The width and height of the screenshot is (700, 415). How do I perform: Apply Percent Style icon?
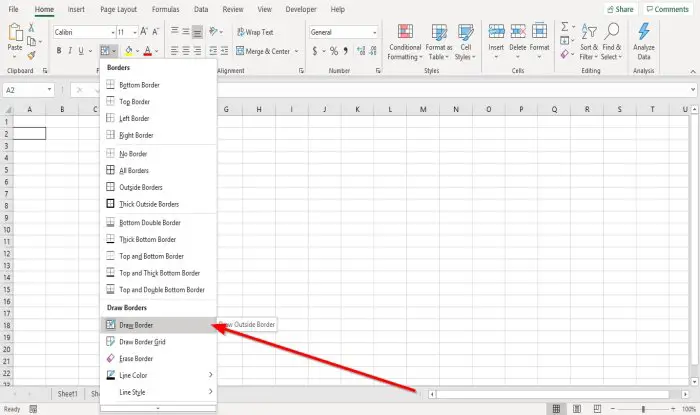click(x=333, y=51)
